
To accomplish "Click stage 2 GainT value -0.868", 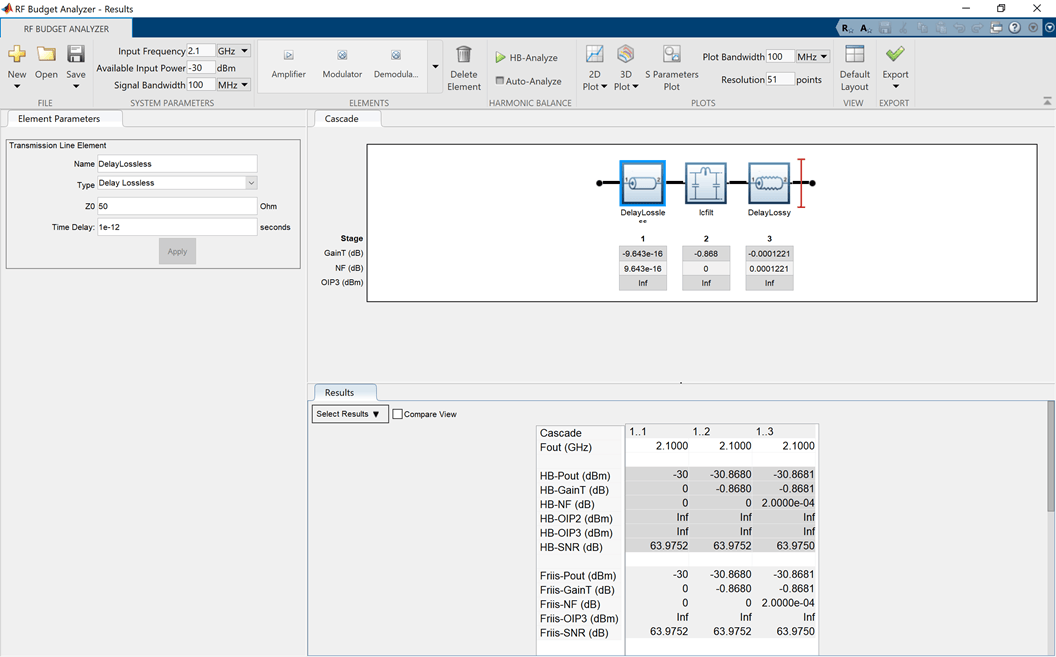I will pos(706,254).
